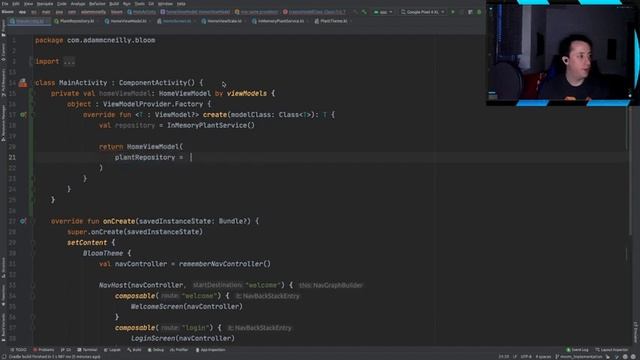Screen dimensions: 640x360
Task: Click the UTF-8 encoding status entry
Action: (526, 357)
